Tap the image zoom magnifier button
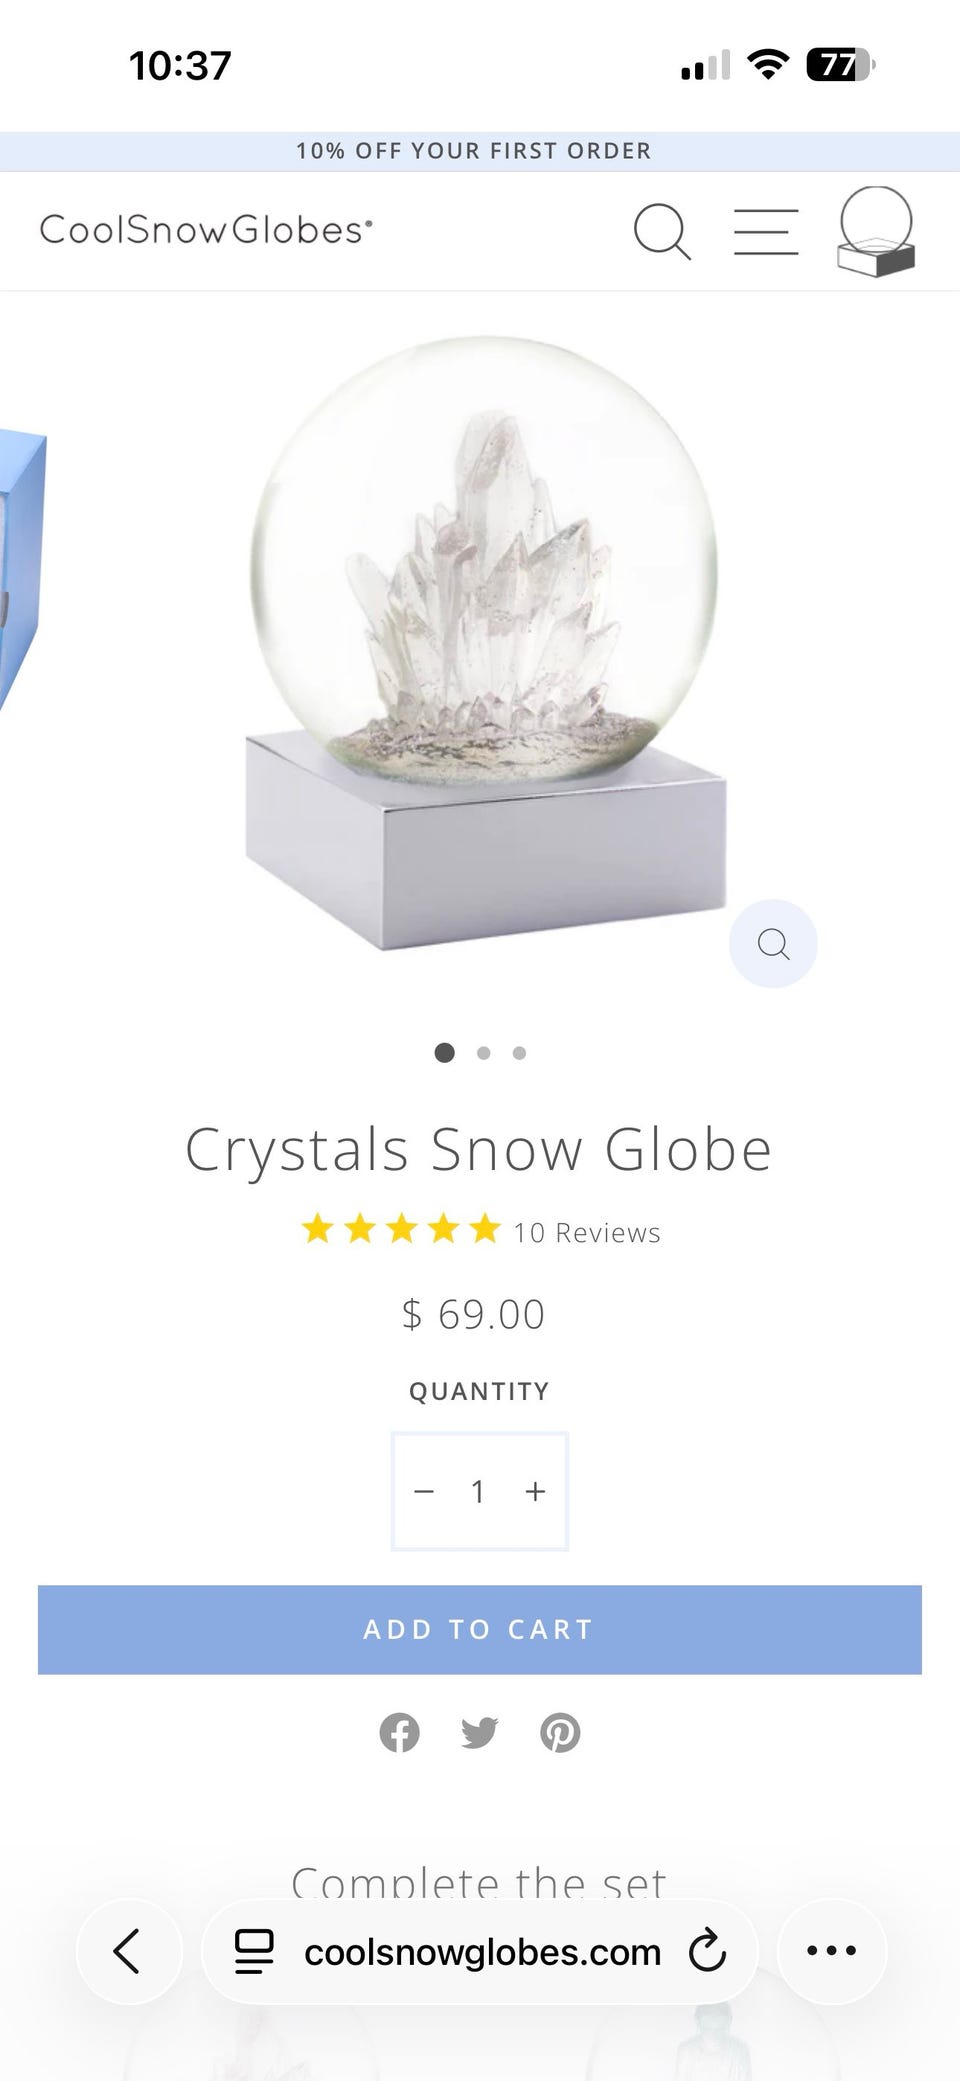Viewport: 960px width, 2081px height. (x=773, y=943)
